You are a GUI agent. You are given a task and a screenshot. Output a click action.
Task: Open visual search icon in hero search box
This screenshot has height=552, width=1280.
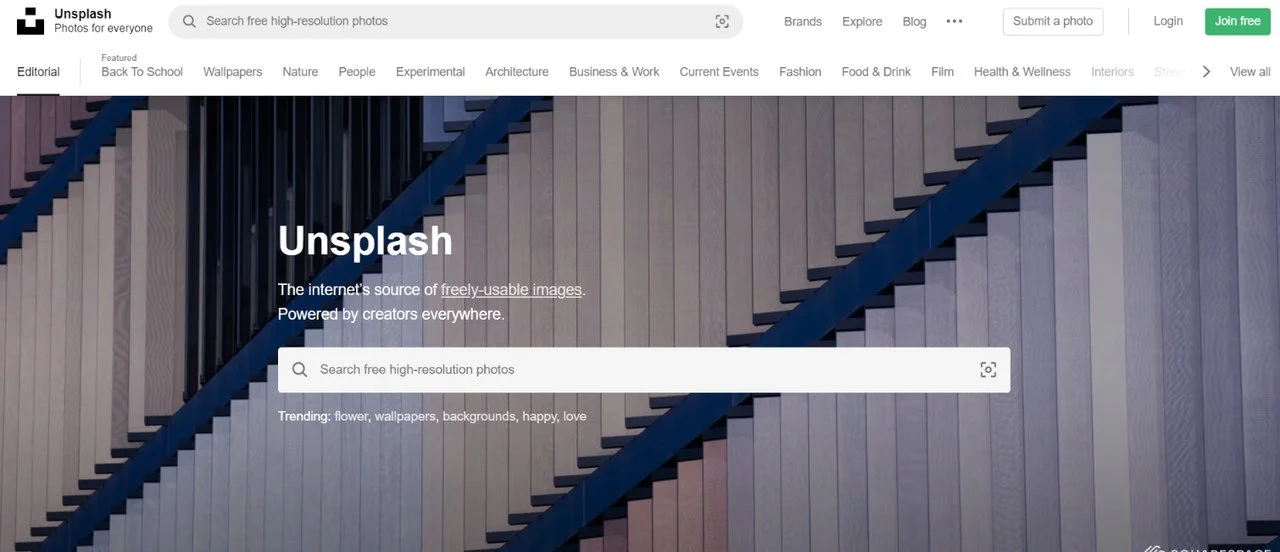click(x=988, y=370)
